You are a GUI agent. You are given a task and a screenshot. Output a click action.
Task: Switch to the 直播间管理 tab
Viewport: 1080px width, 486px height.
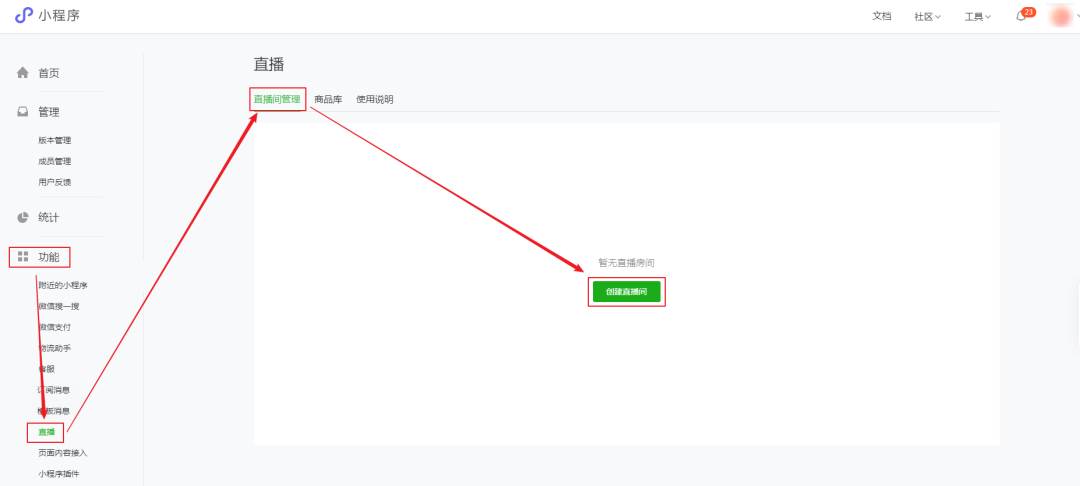[277, 99]
